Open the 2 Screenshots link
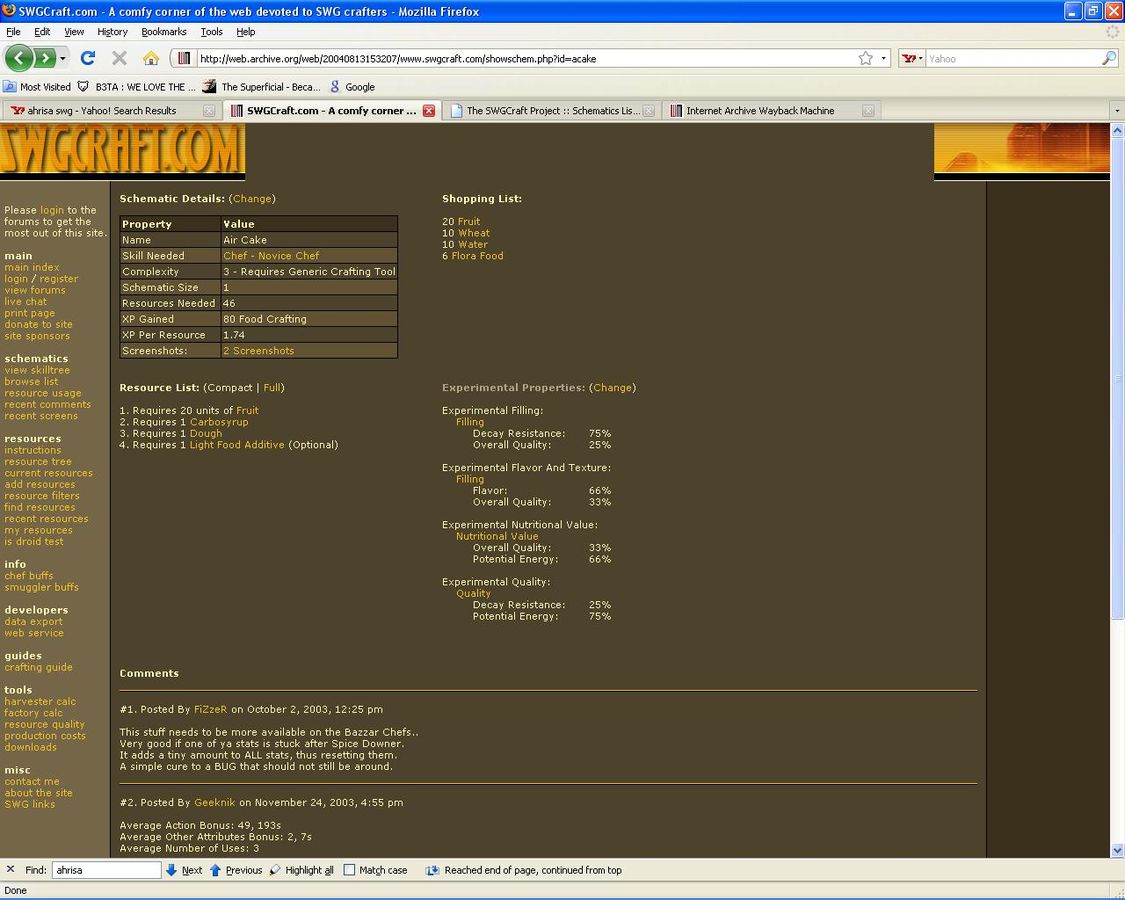The width and height of the screenshot is (1125, 900). (x=258, y=351)
